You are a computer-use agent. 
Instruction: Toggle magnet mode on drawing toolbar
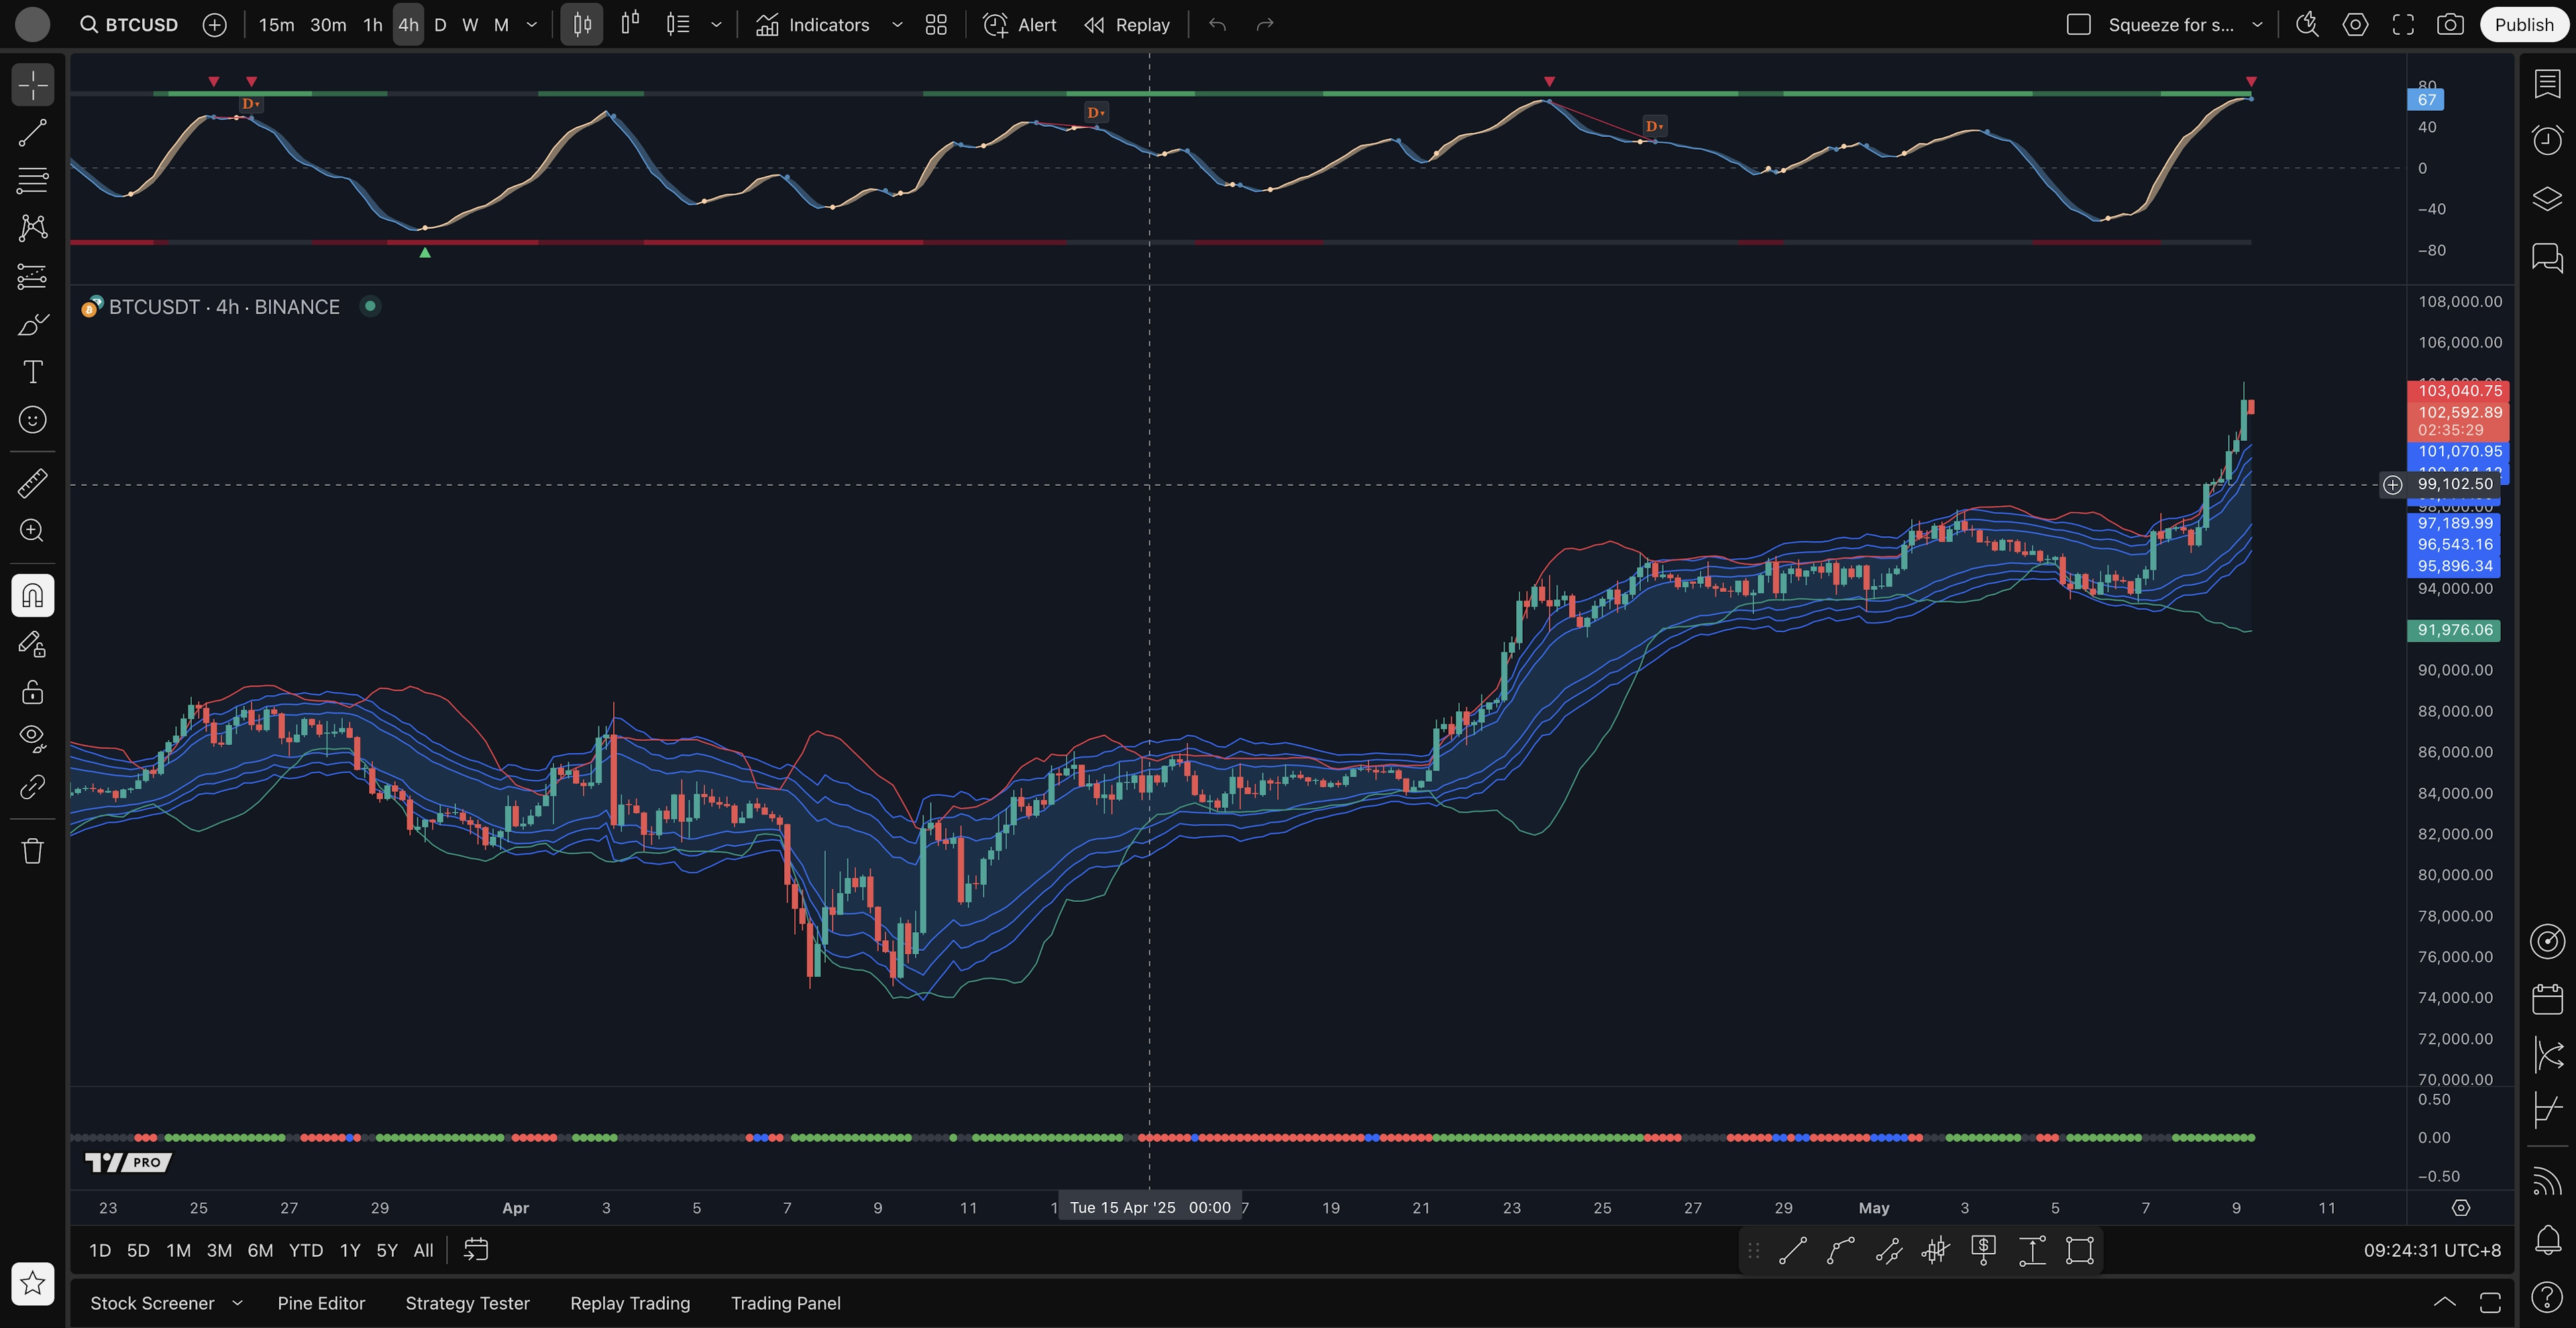point(32,596)
